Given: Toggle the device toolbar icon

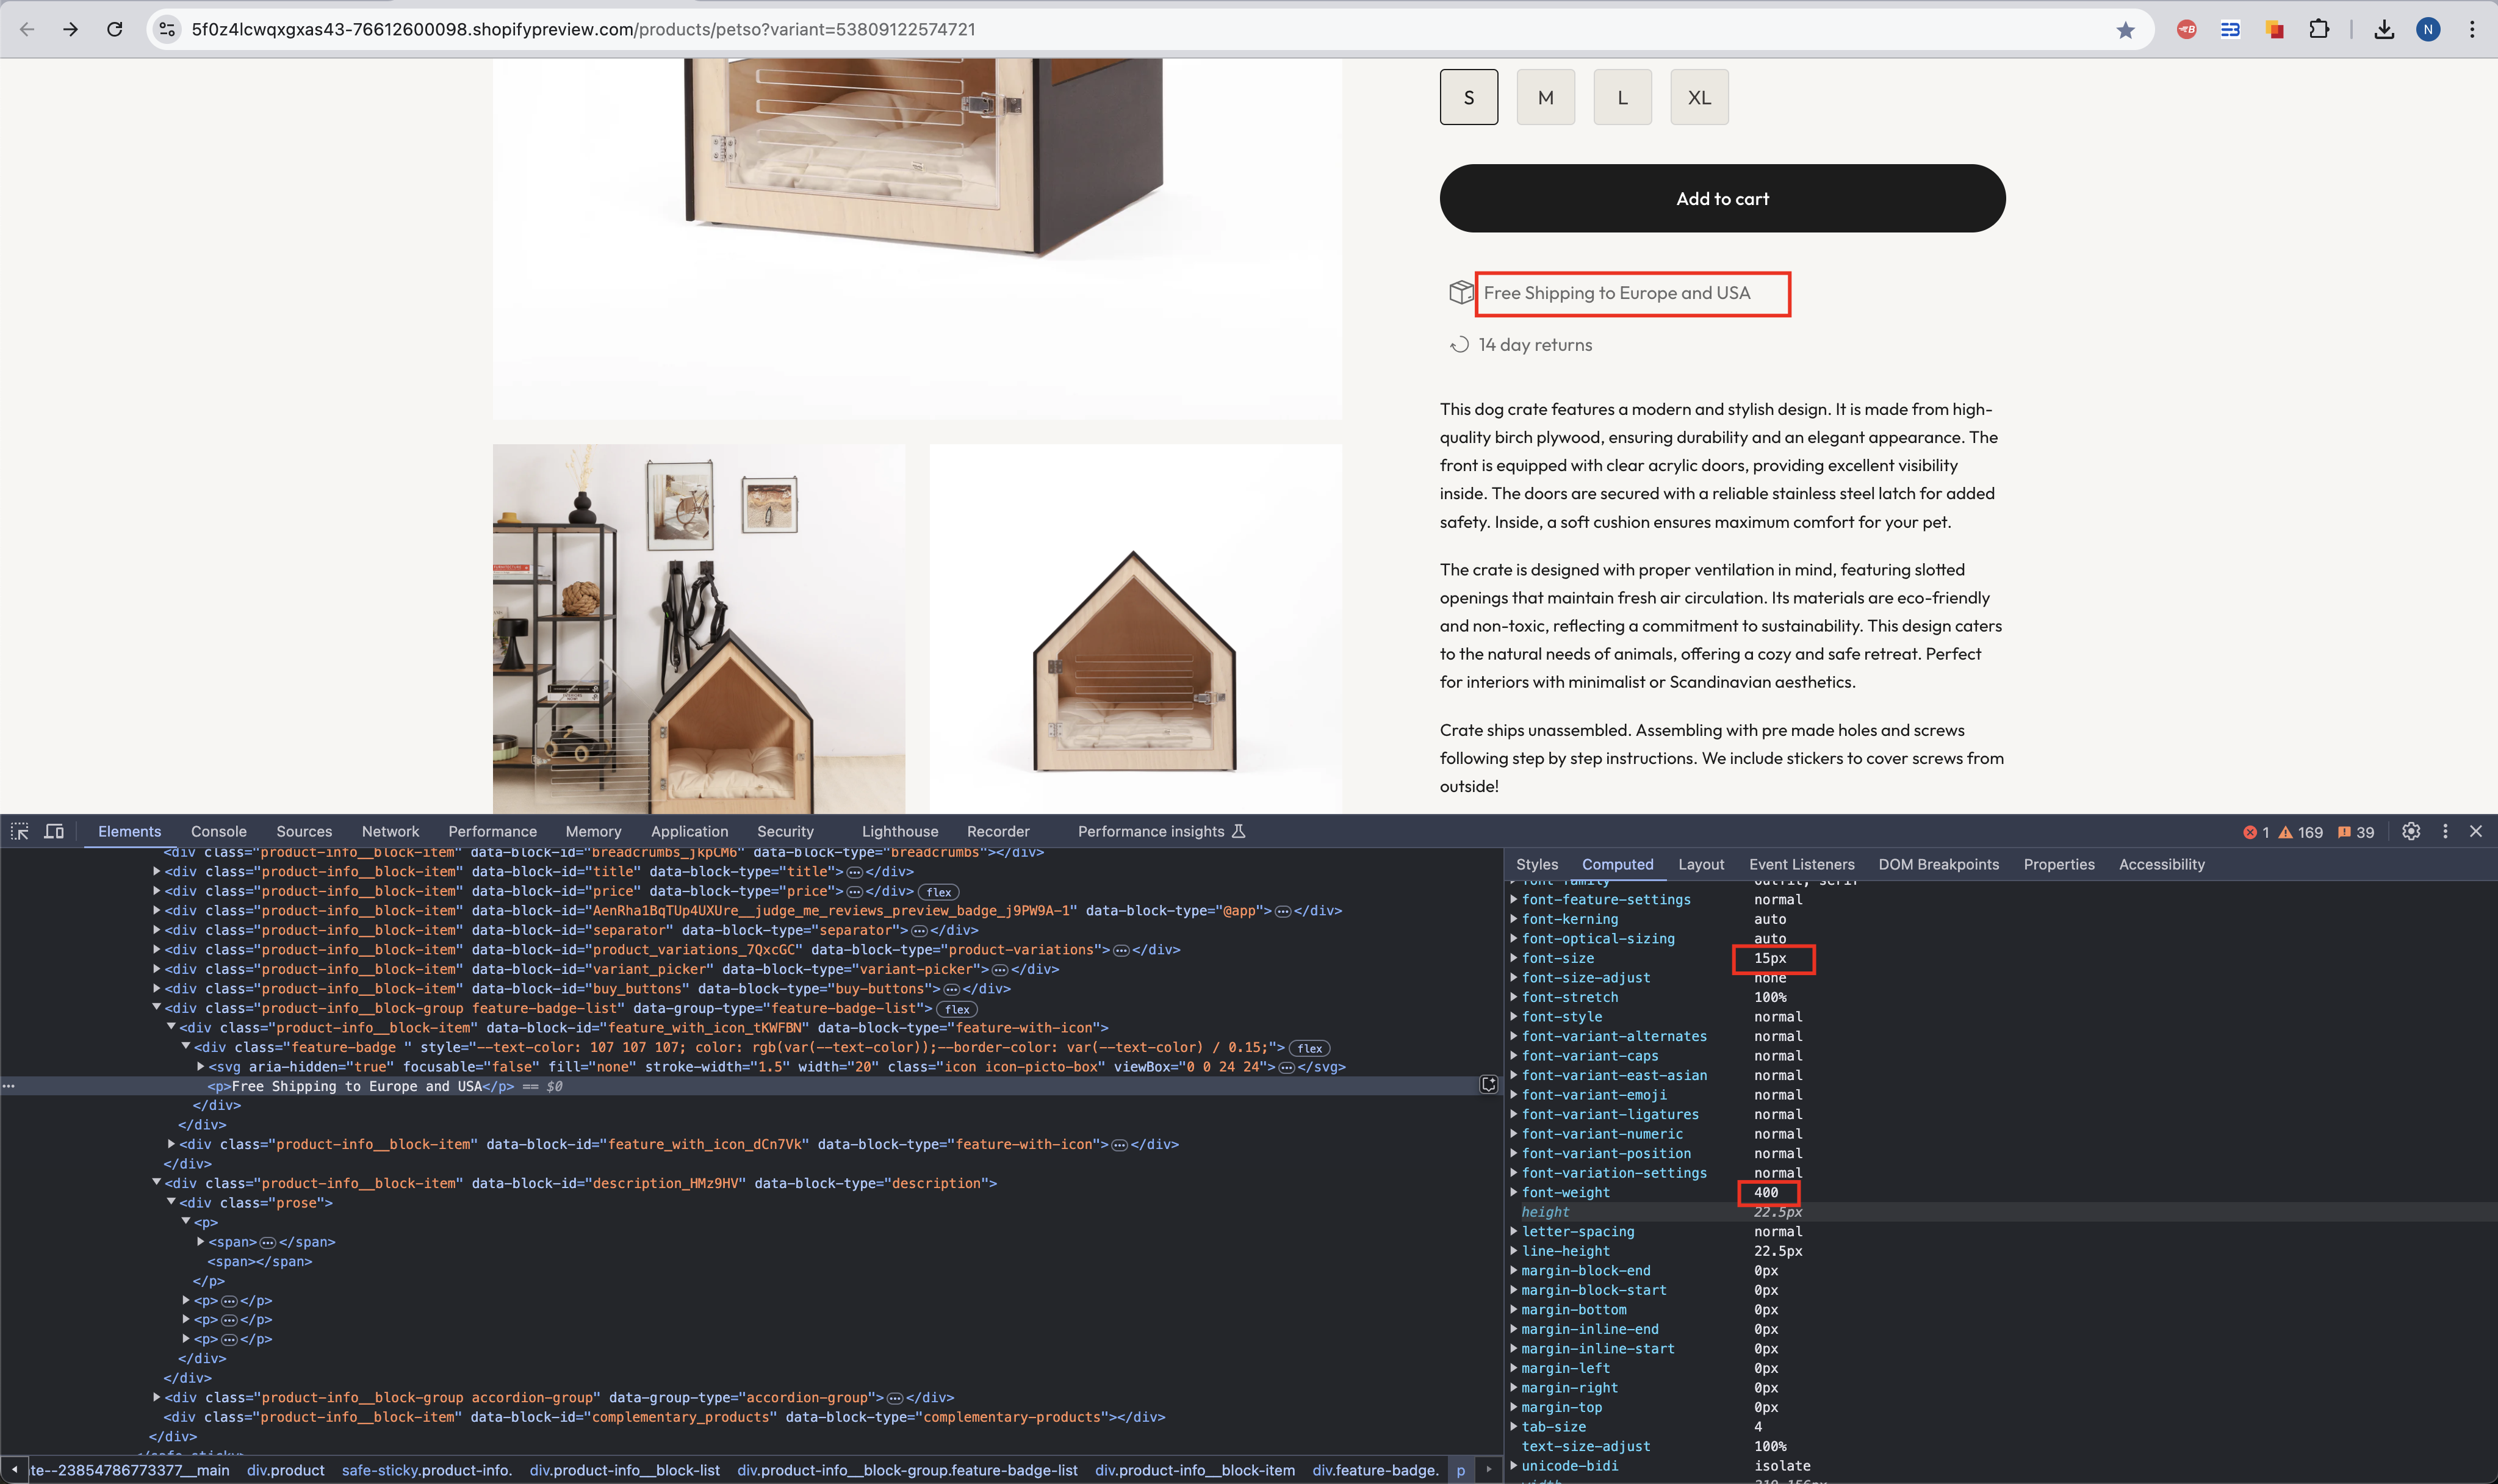Looking at the screenshot, I should pos(54,831).
